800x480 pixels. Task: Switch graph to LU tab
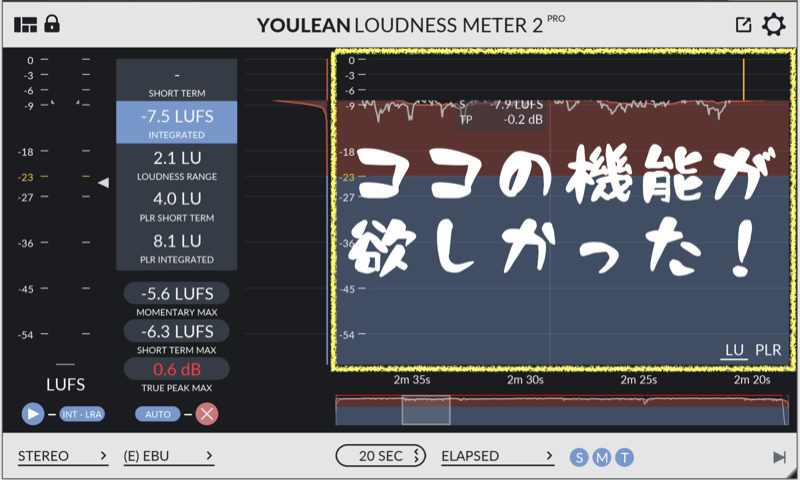click(734, 350)
